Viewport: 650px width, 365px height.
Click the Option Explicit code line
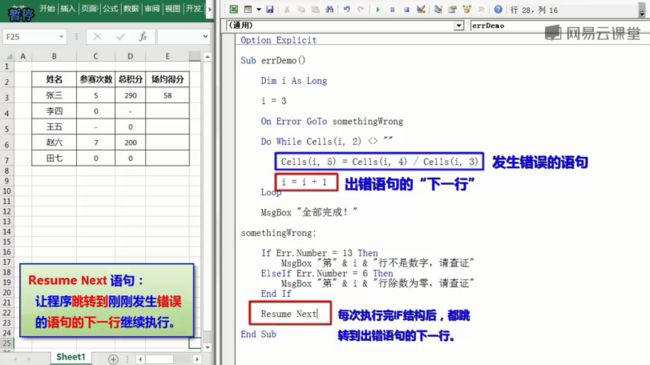278,40
